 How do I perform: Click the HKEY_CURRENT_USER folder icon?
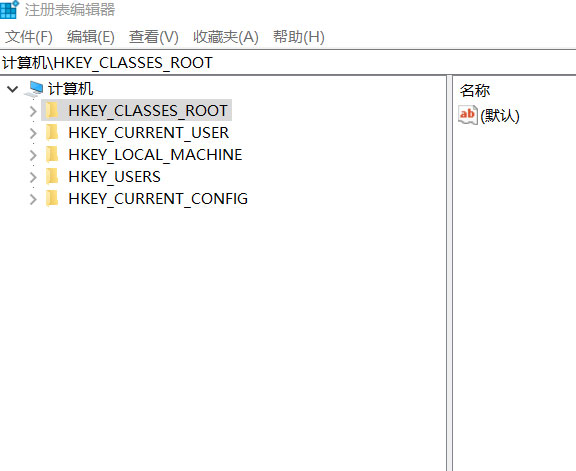[x=52, y=132]
